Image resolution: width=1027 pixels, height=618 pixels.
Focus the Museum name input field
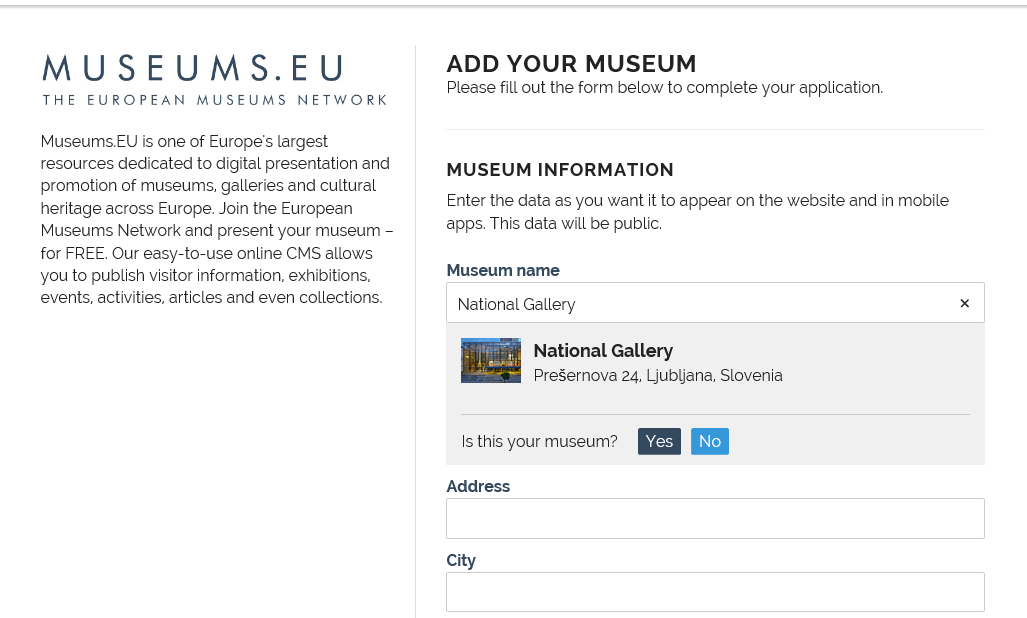(x=700, y=303)
